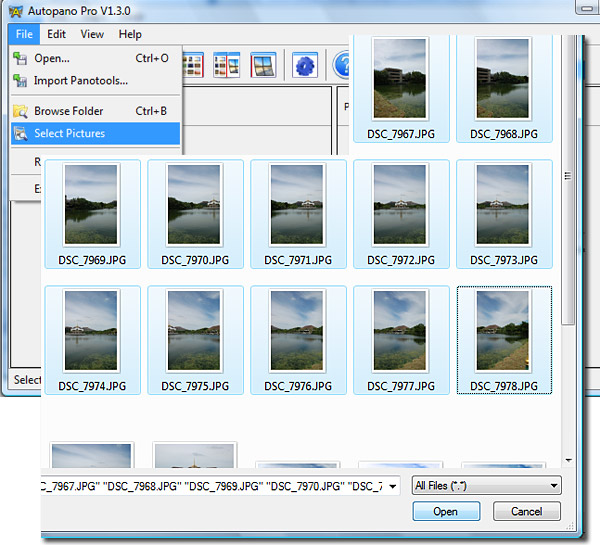Click the Open menu item icon
The image size is (600, 545).
point(20,59)
